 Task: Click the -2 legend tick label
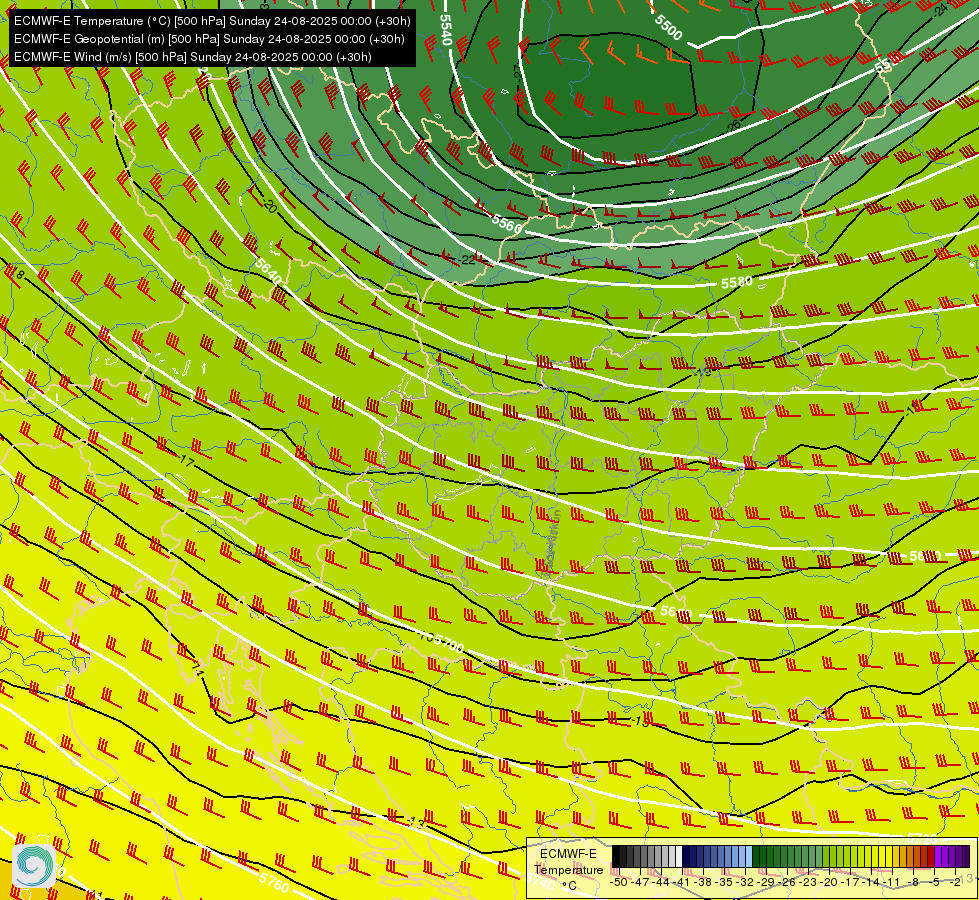[x=957, y=882]
